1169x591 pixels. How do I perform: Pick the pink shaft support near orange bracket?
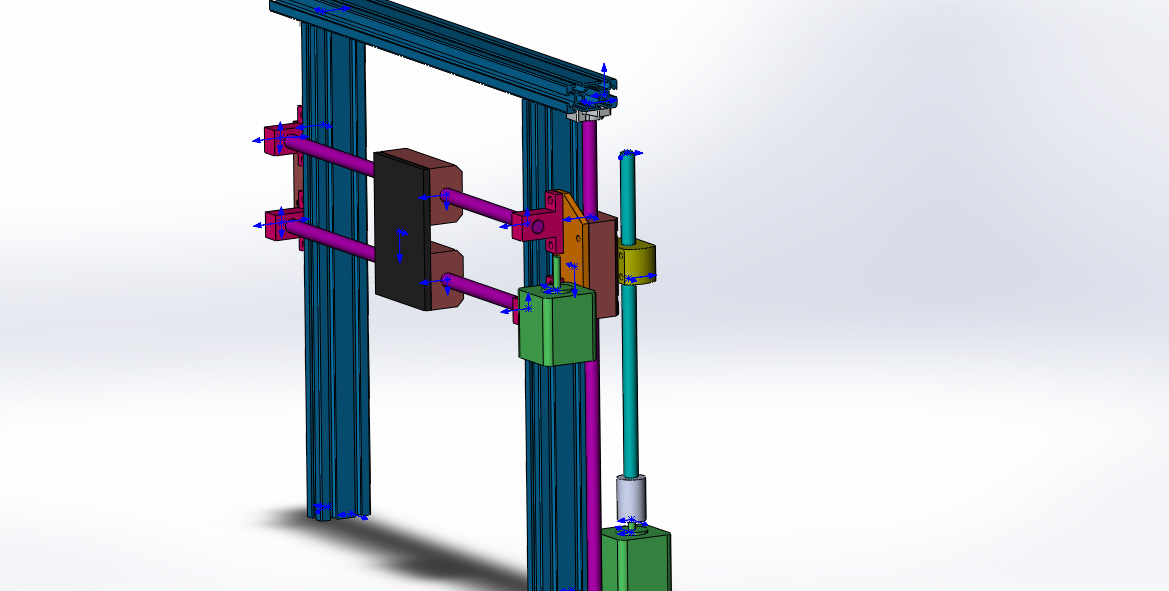(x=532, y=226)
